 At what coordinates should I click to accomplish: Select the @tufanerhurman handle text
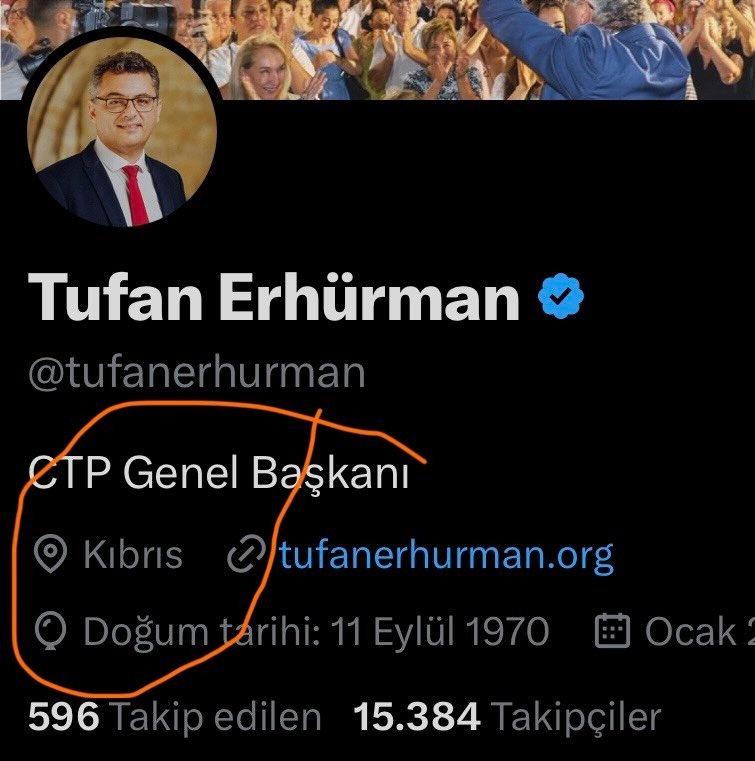point(197,373)
